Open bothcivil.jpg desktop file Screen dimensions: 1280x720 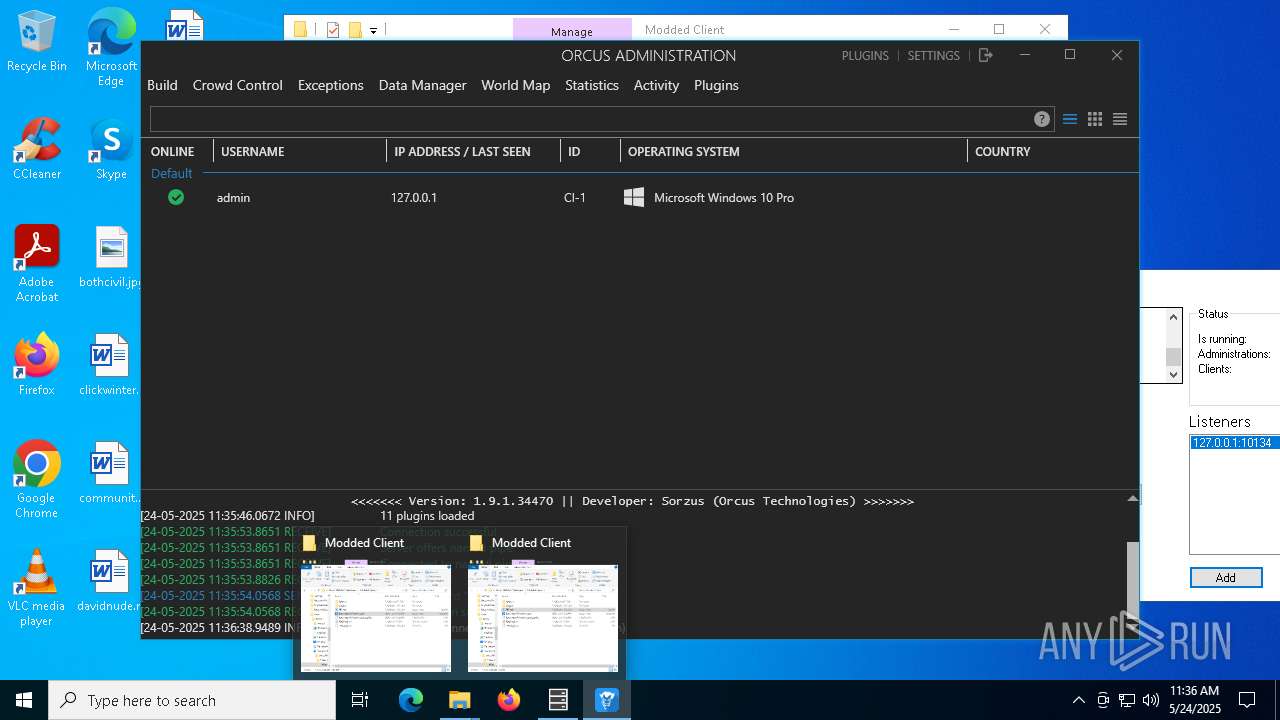pyautogui.click(x=111, y=257)
